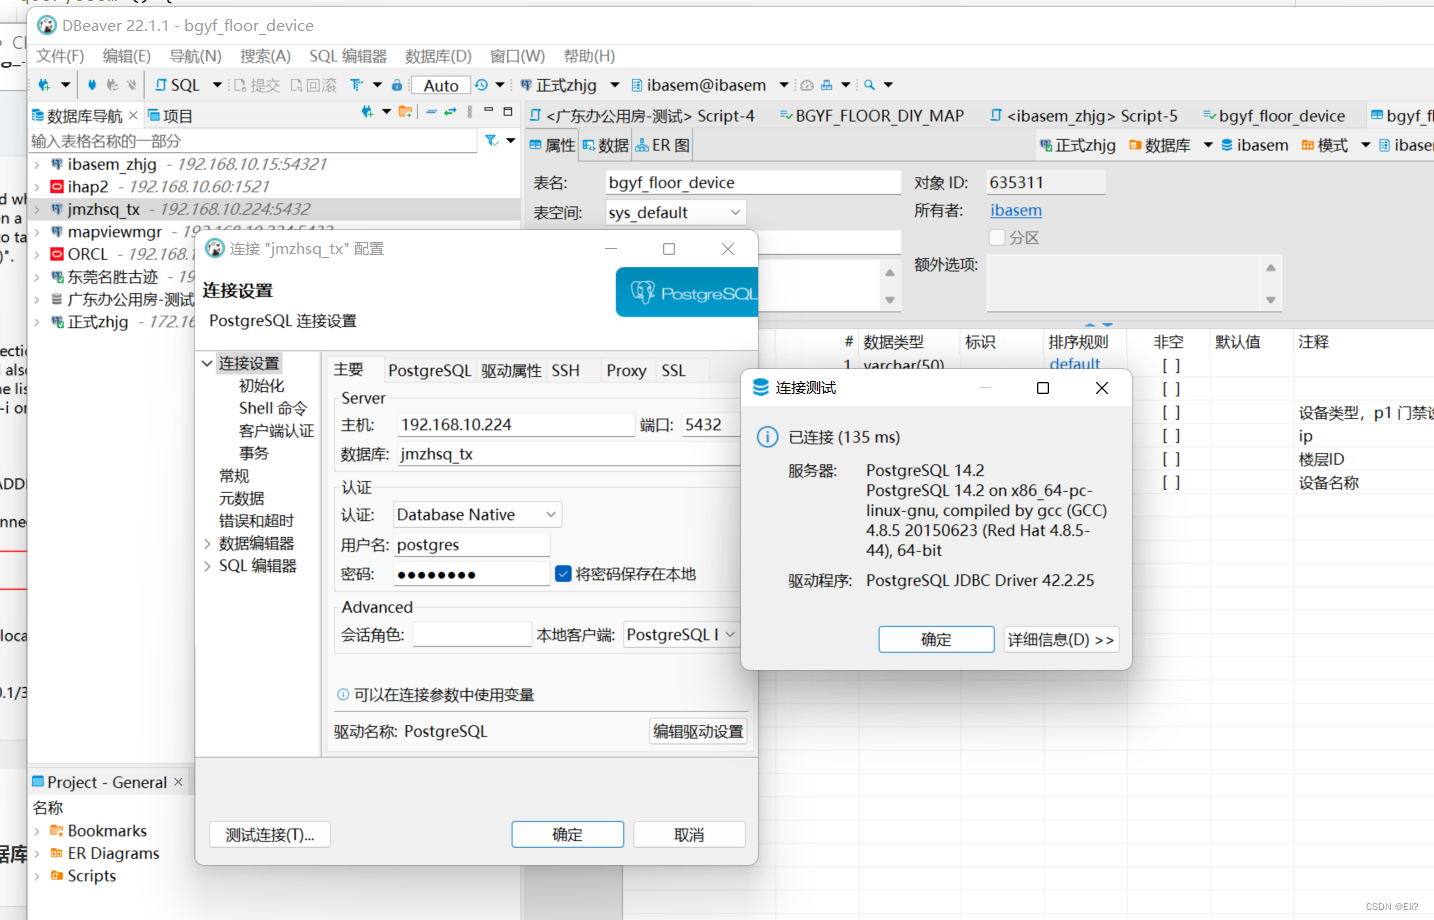
Task: Expand the 数据库编辑器 settings node
Action: (x=207, y=543)
